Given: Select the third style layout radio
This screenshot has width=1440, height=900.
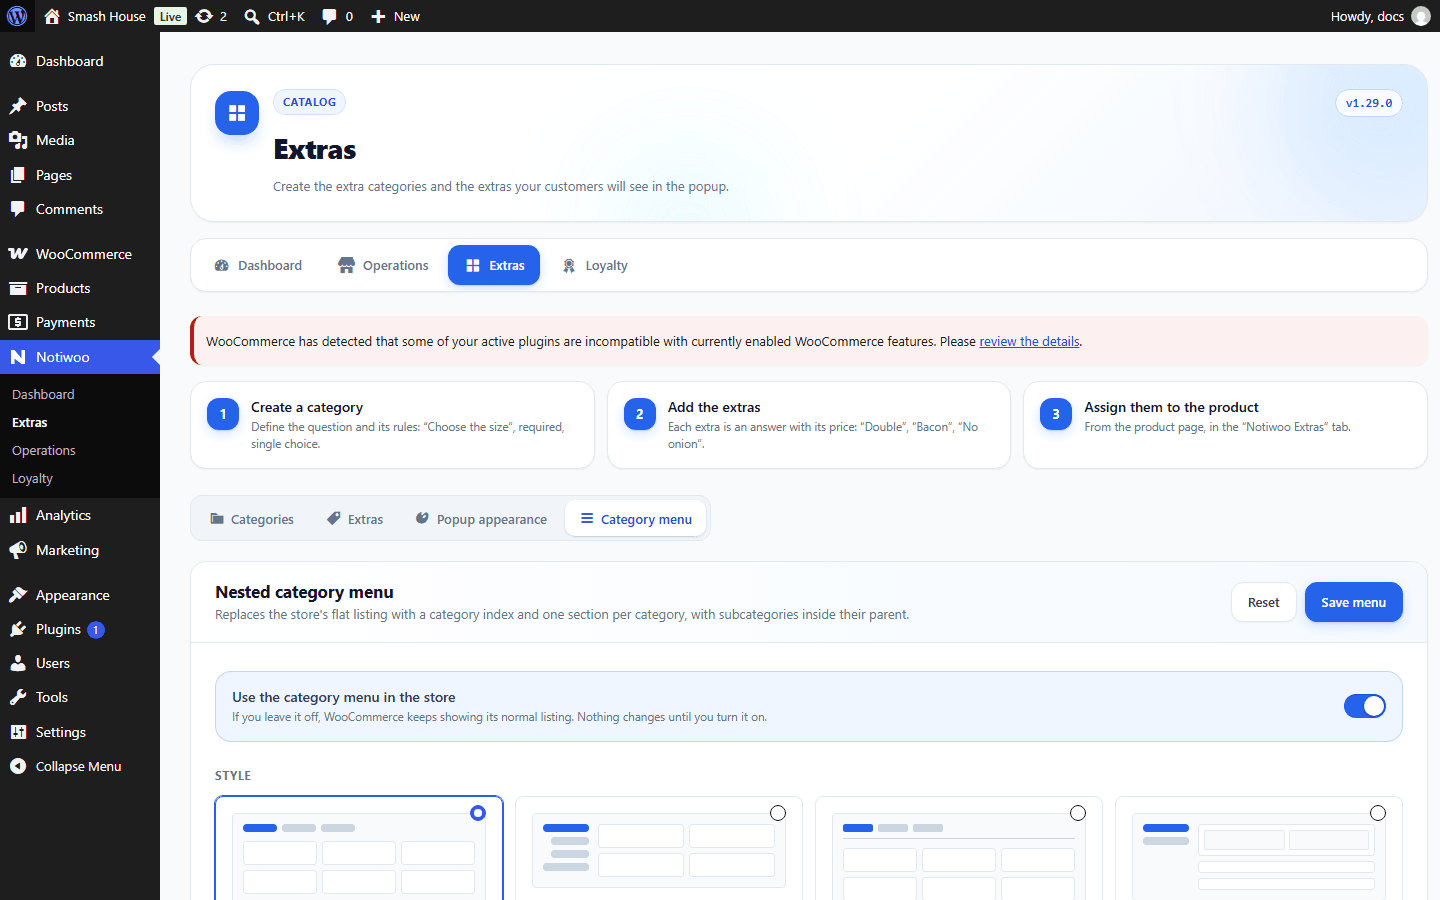Looking at the screenshot, I should pos(1078,813).
